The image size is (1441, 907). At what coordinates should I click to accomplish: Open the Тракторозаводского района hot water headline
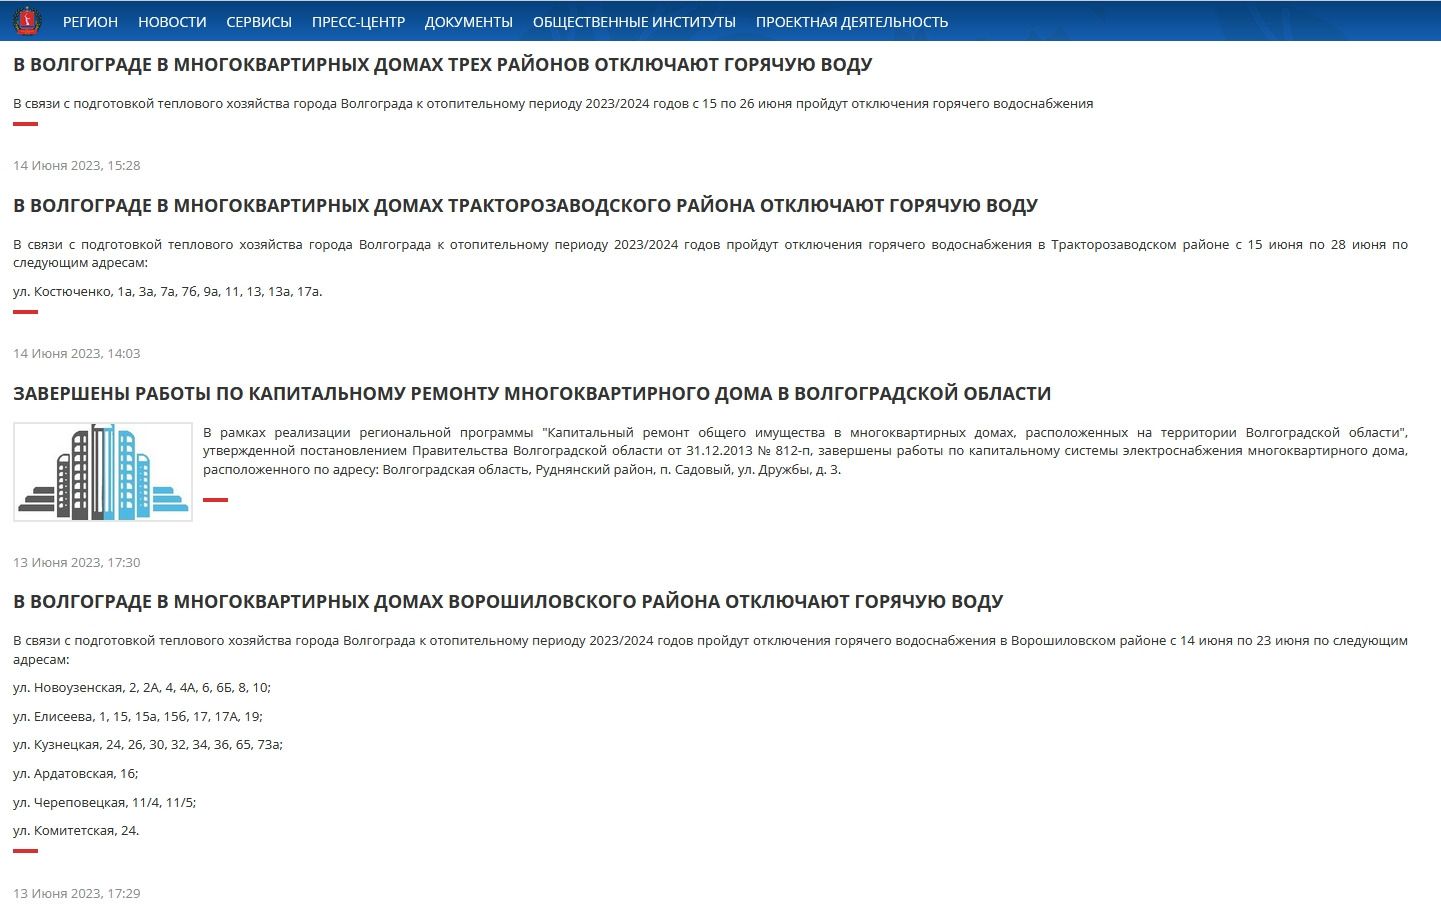pos(525,206)
